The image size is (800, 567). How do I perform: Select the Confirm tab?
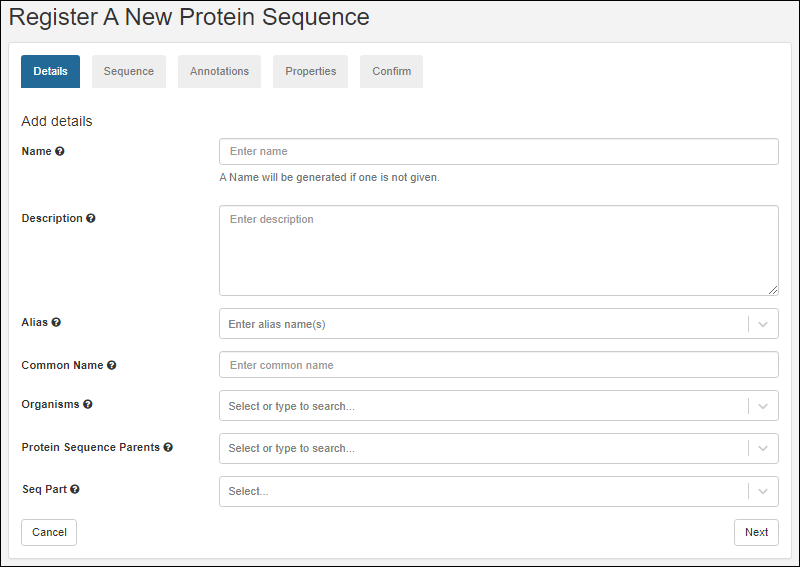391,72
